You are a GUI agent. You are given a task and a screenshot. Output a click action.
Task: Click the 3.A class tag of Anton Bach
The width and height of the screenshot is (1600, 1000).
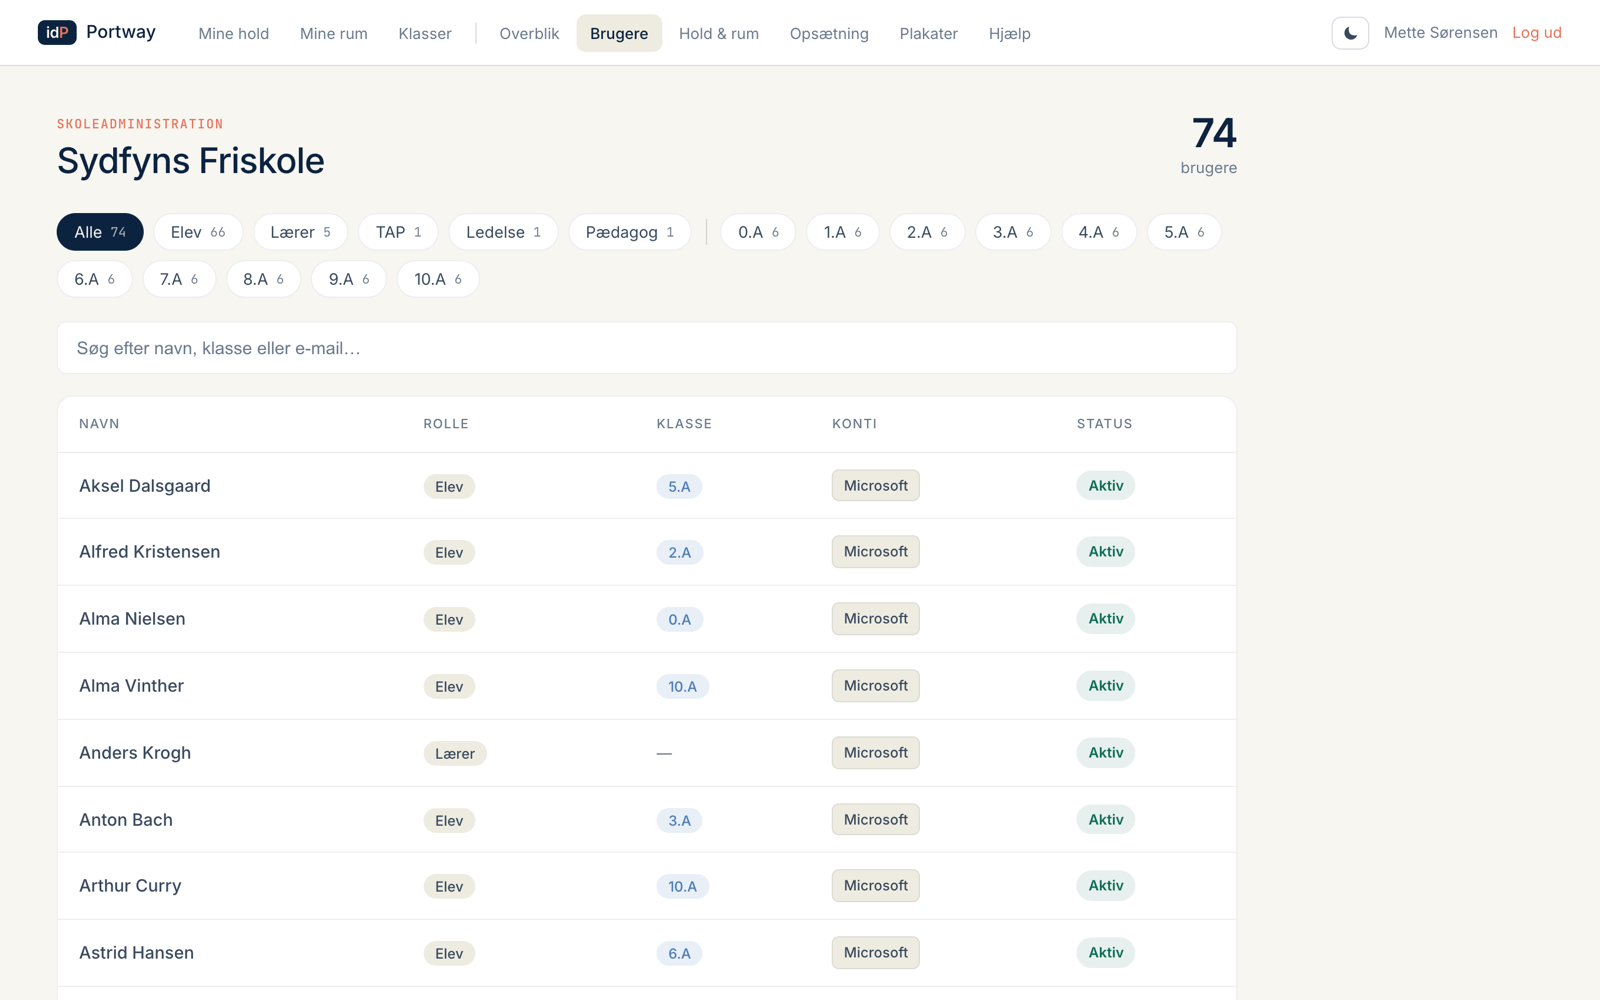(x=679, y=821)
